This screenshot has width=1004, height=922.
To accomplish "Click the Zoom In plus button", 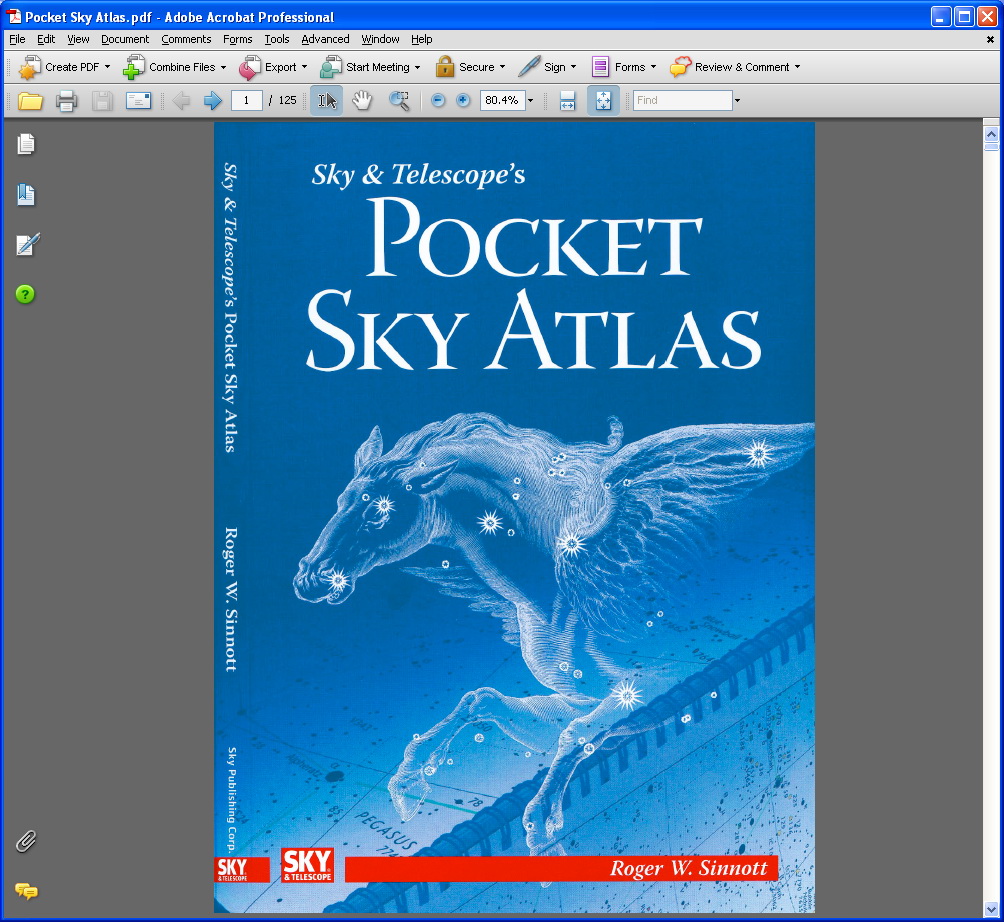I will (463, 101).
